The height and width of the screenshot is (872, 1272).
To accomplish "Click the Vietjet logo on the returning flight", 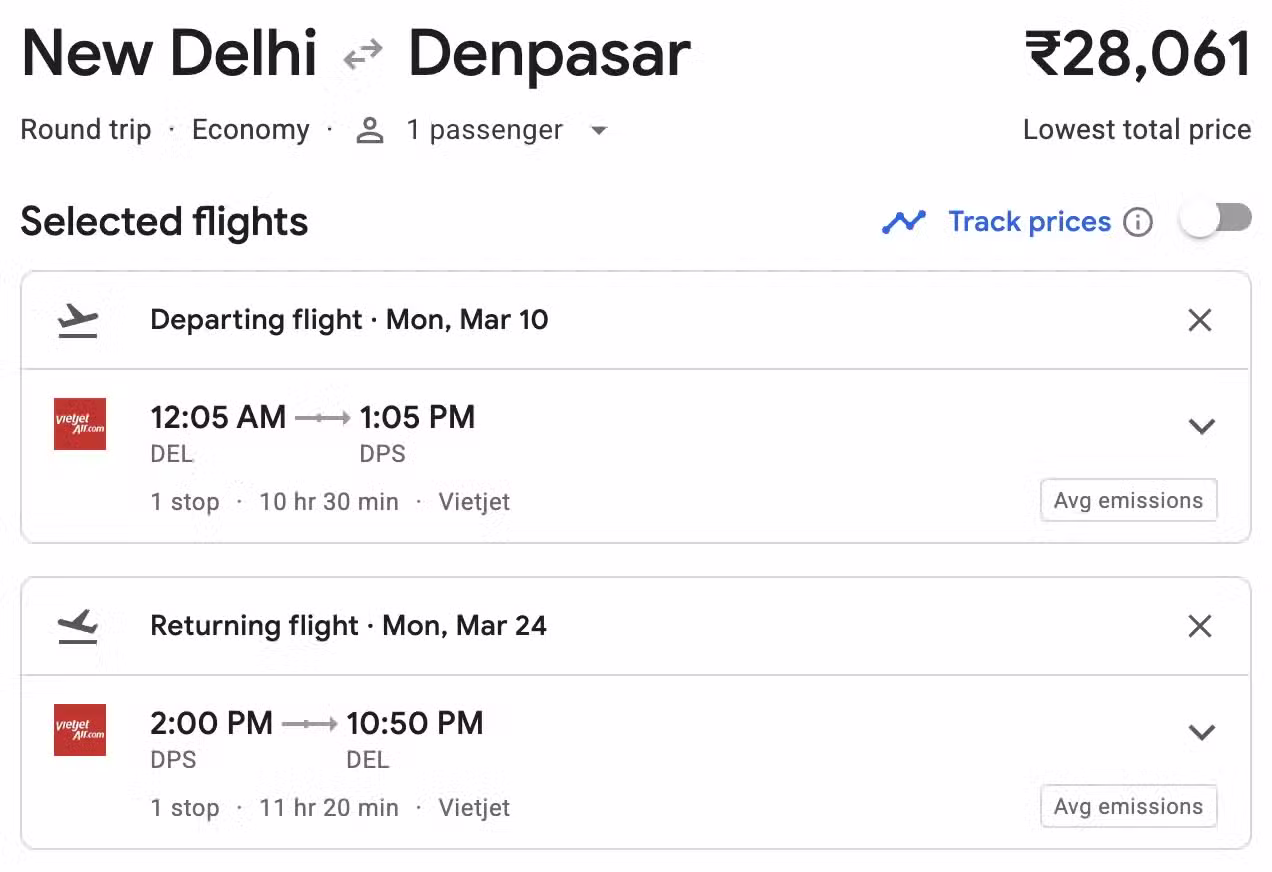I will pos(80,730).
